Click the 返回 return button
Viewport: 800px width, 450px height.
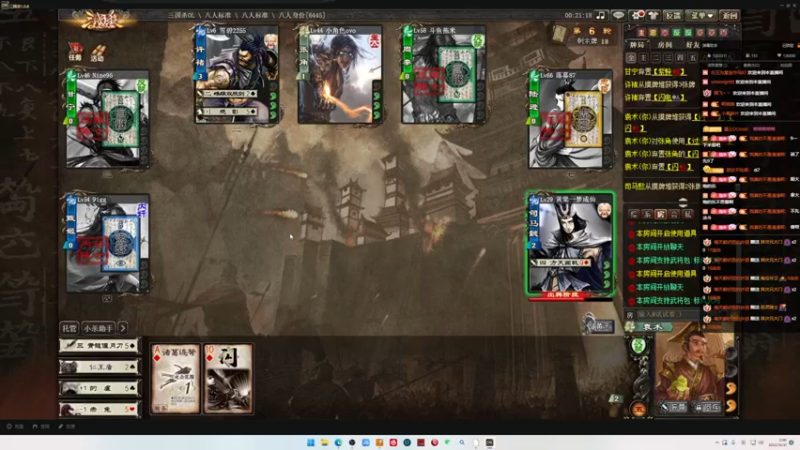click(x=730, y=15)
